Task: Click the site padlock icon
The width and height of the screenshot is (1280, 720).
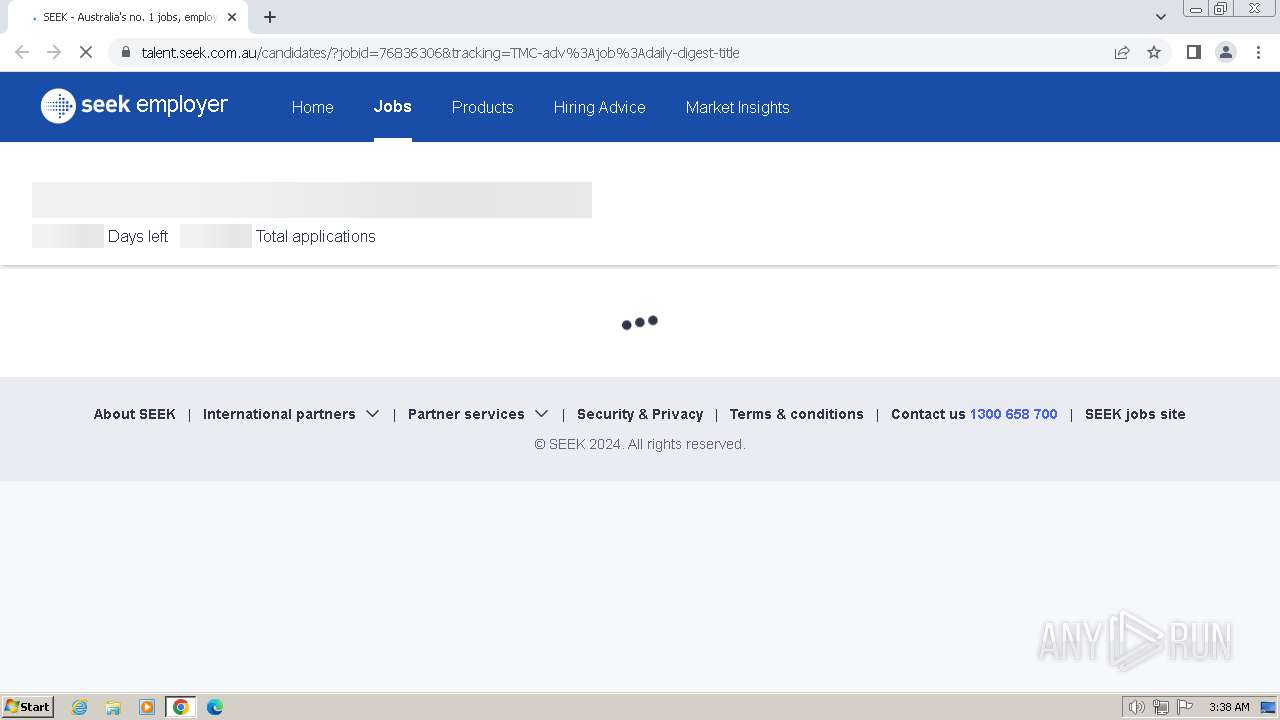Action: 125,52
